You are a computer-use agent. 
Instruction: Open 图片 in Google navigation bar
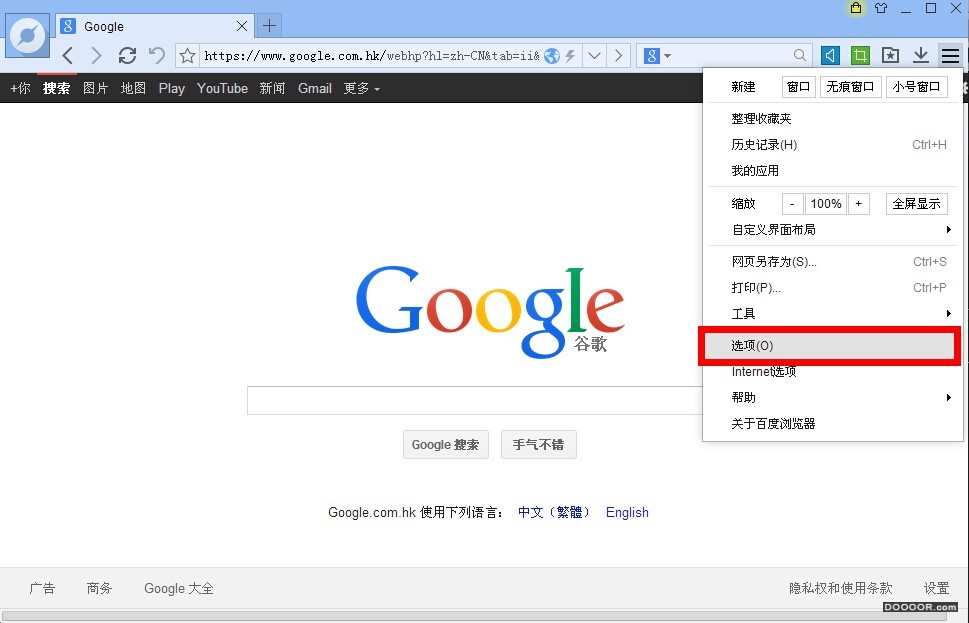click(95, 88)
